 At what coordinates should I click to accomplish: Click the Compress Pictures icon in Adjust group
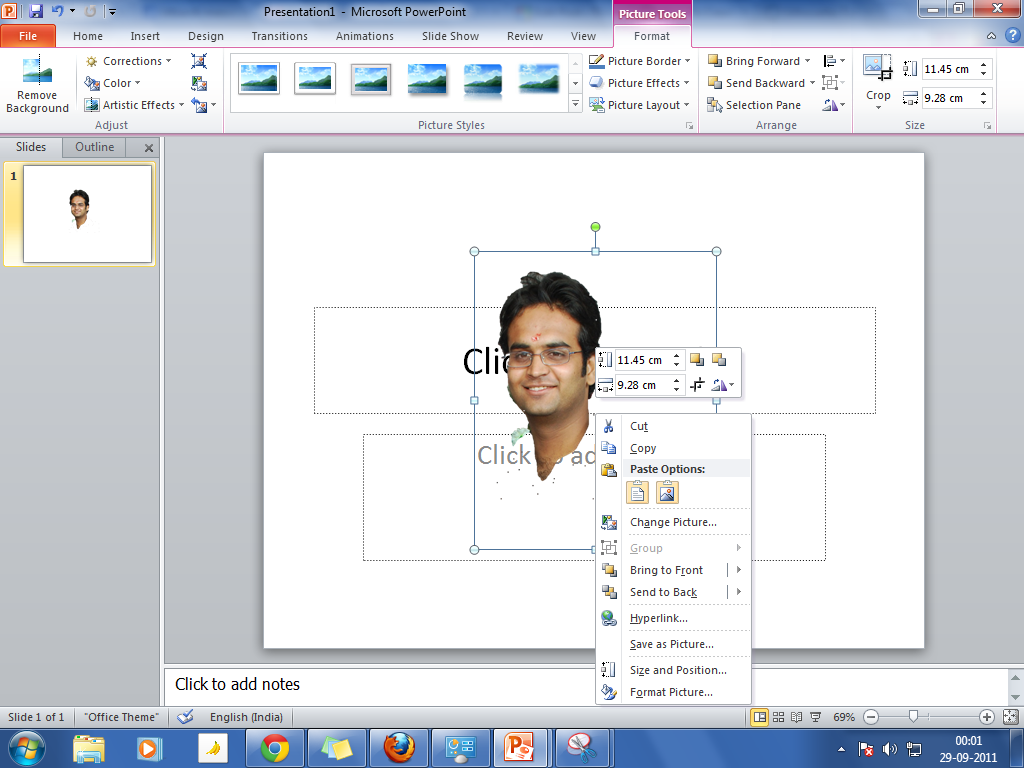coord(199,61)
